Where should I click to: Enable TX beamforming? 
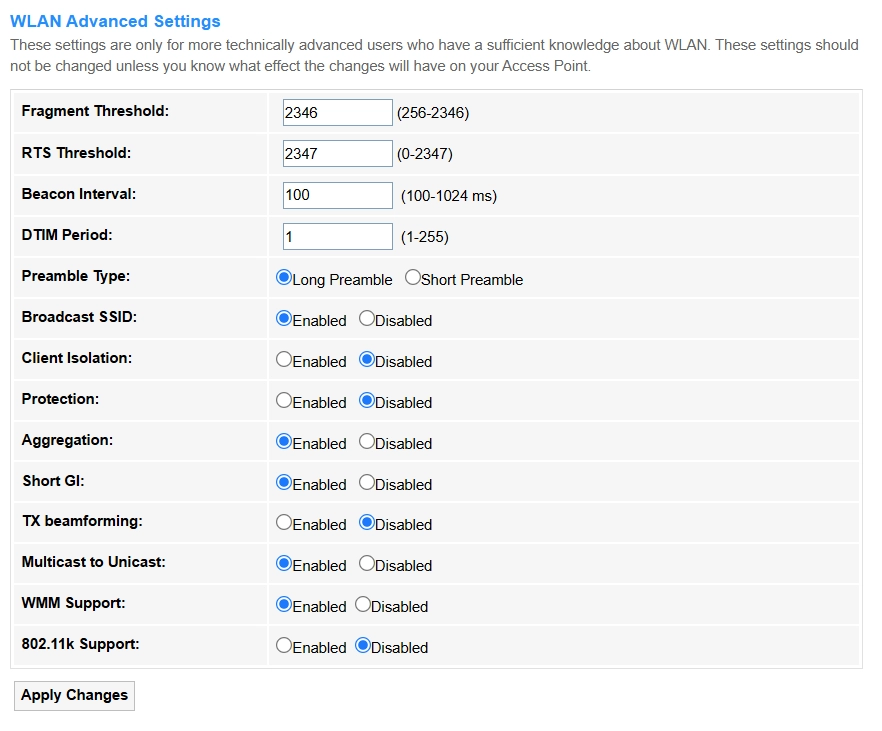(x=284, y=523)
